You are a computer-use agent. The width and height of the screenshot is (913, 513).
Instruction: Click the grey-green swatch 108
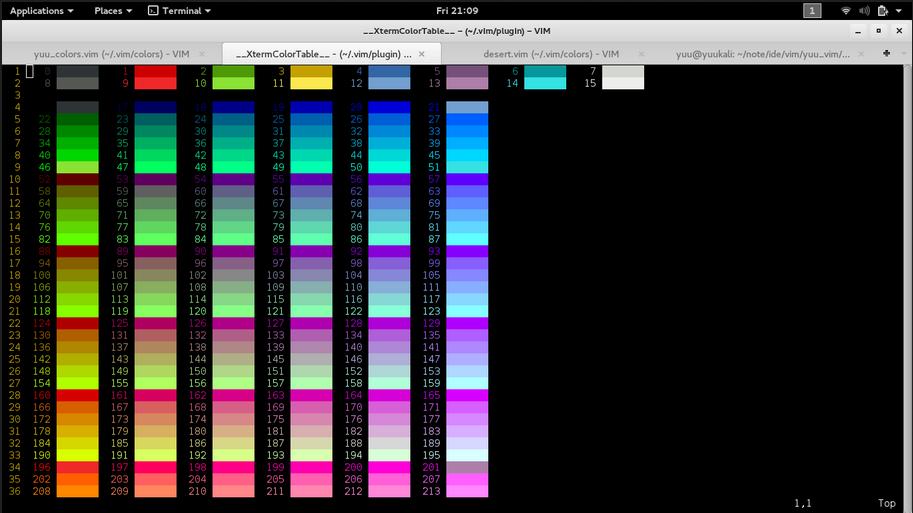[233, 287]
